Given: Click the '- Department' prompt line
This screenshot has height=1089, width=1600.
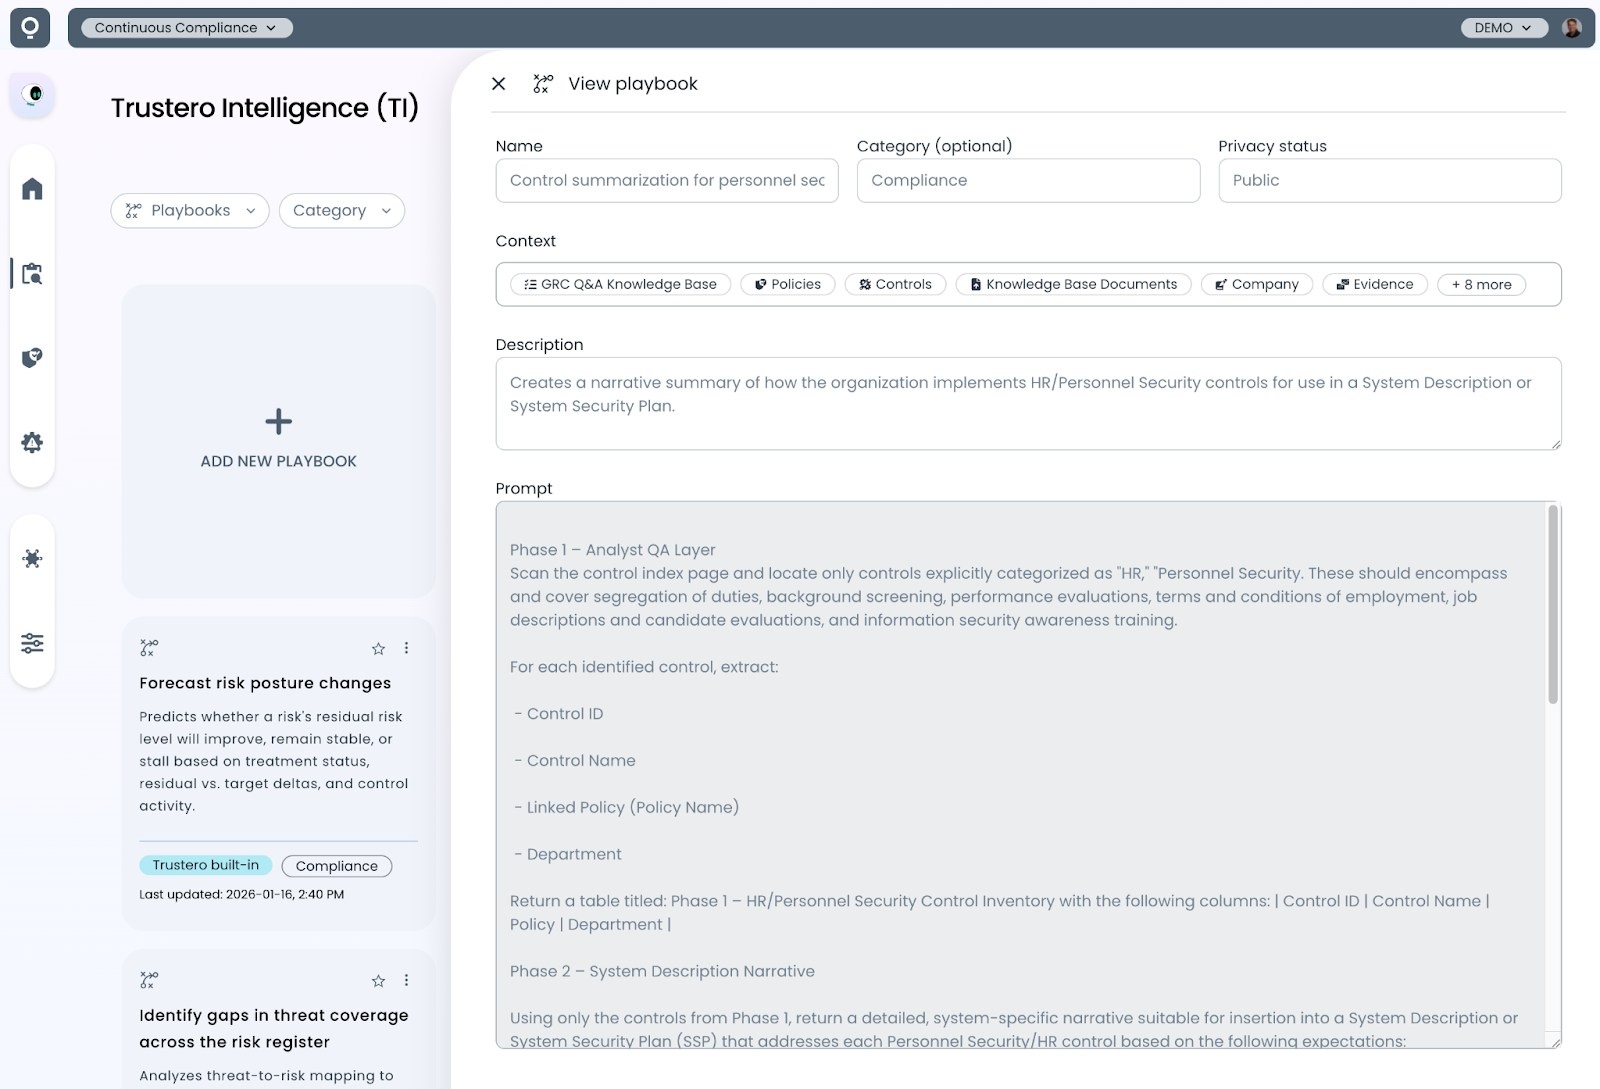Looking at the screenshot, I should click(568, 854).
